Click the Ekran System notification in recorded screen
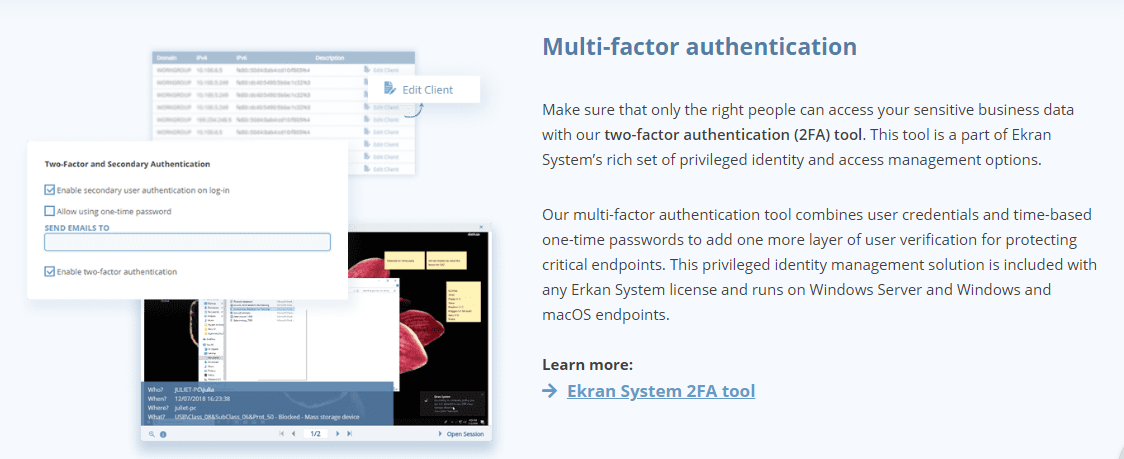The height and width of the screenshot is (459, 1124). (452, 405)
